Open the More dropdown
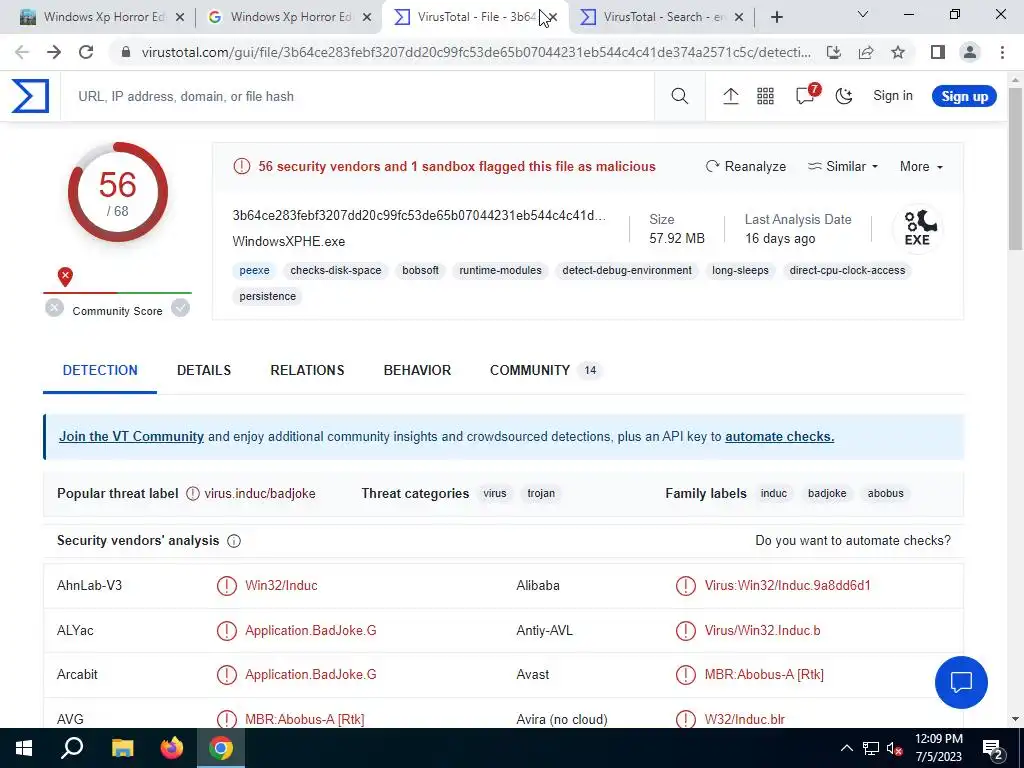 tap(921, 167)
